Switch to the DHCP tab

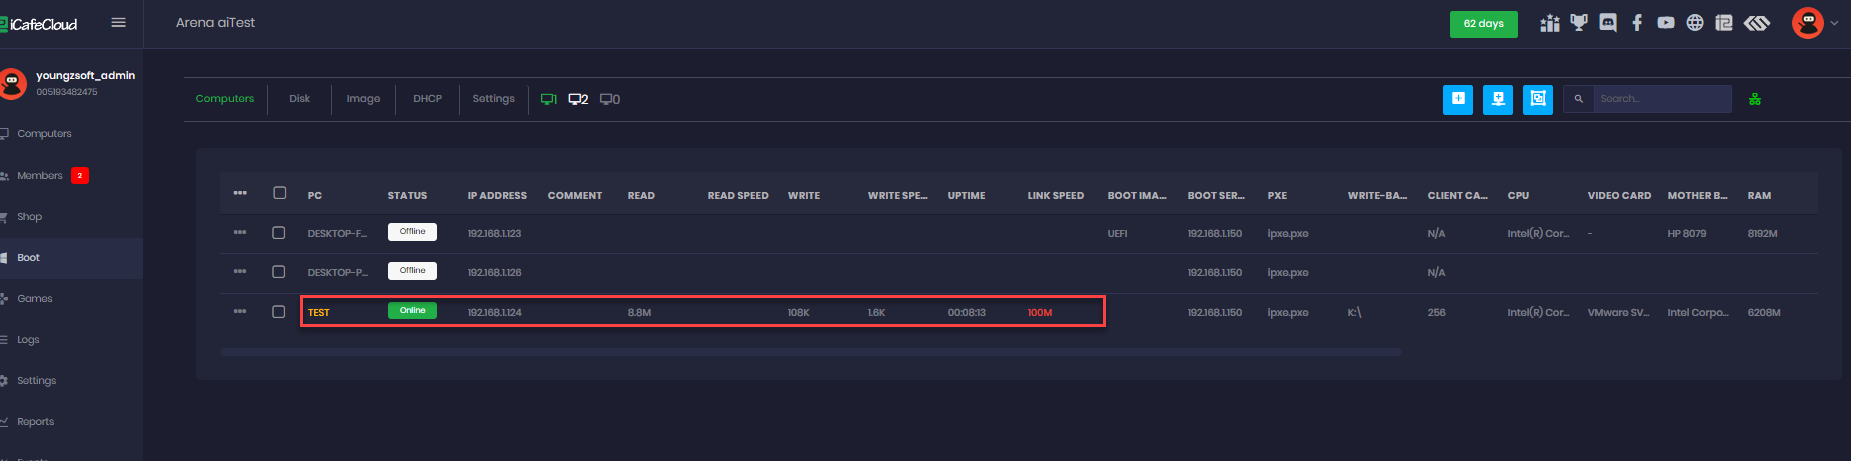[x=427, y=99]
